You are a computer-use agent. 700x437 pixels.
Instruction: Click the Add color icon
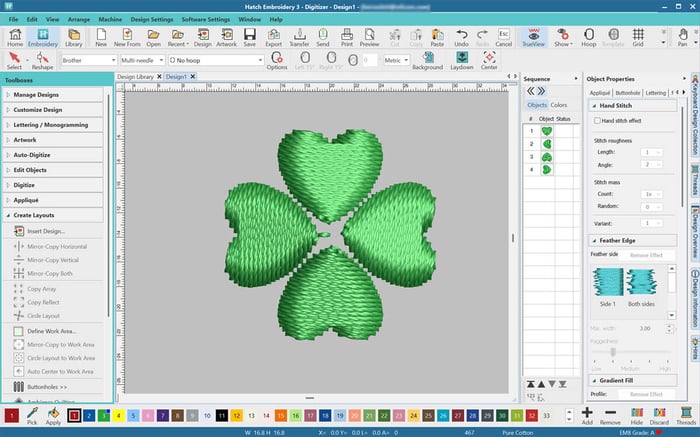[x=586, y=416]
